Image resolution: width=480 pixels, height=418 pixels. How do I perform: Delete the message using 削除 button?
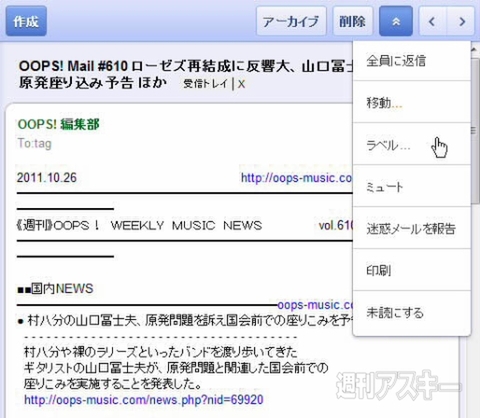pyautogui.click(x=352, y=21)
